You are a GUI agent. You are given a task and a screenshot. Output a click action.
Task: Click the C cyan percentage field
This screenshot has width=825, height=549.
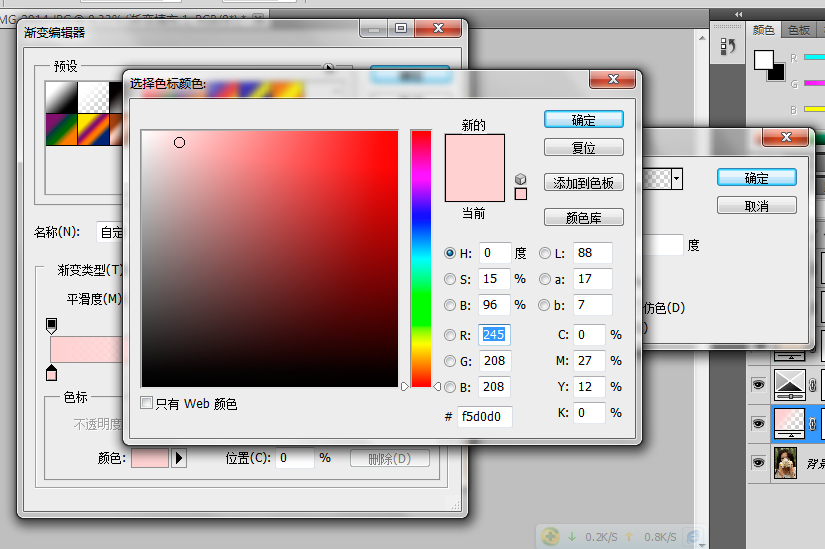(x=589, y=335)
